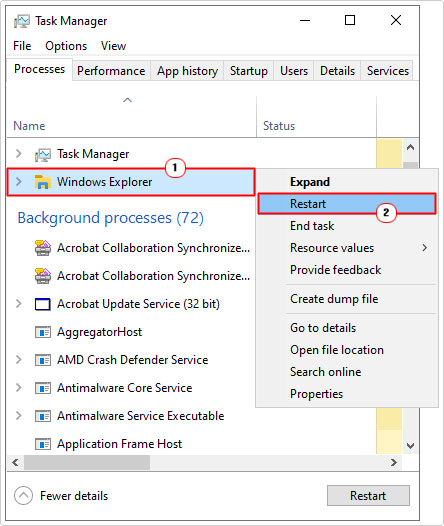Choose Search online in context menu
444x526 pixels.
[x=347, y=372]
